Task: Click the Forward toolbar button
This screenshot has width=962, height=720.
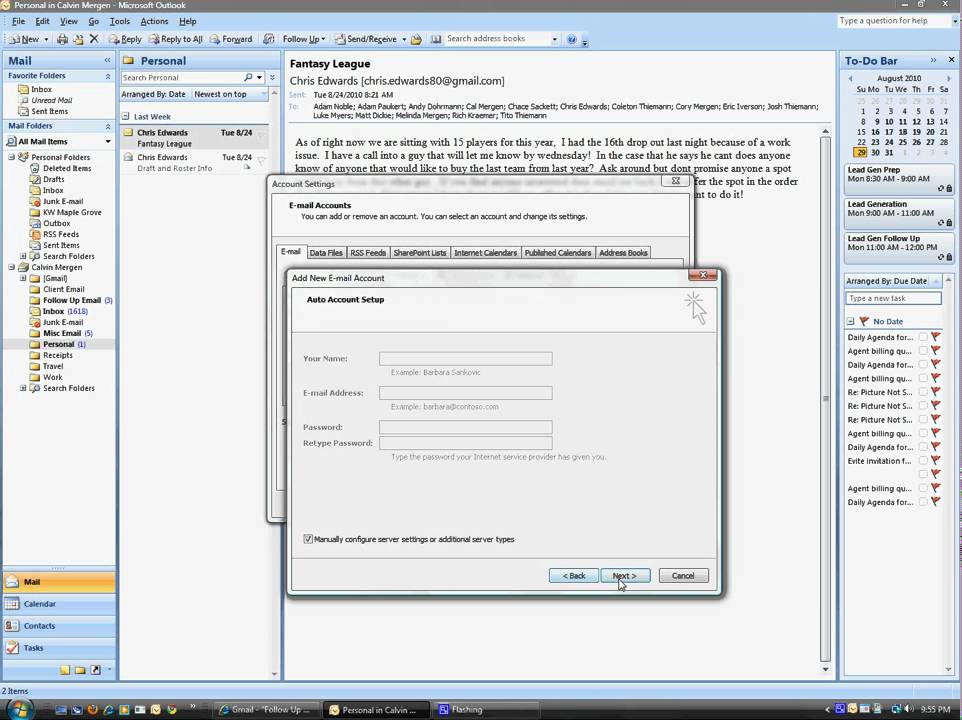Action: (231, 39)
